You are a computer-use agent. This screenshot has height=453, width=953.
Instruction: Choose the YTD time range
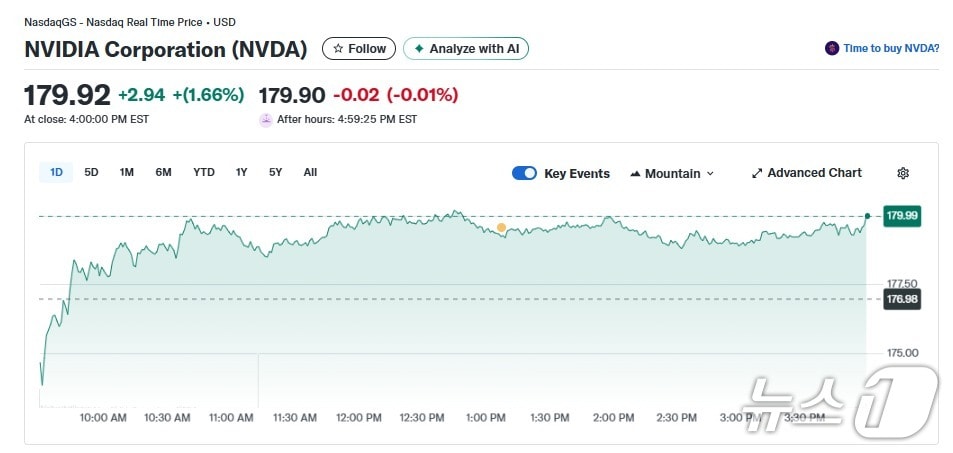pos(204,172)
